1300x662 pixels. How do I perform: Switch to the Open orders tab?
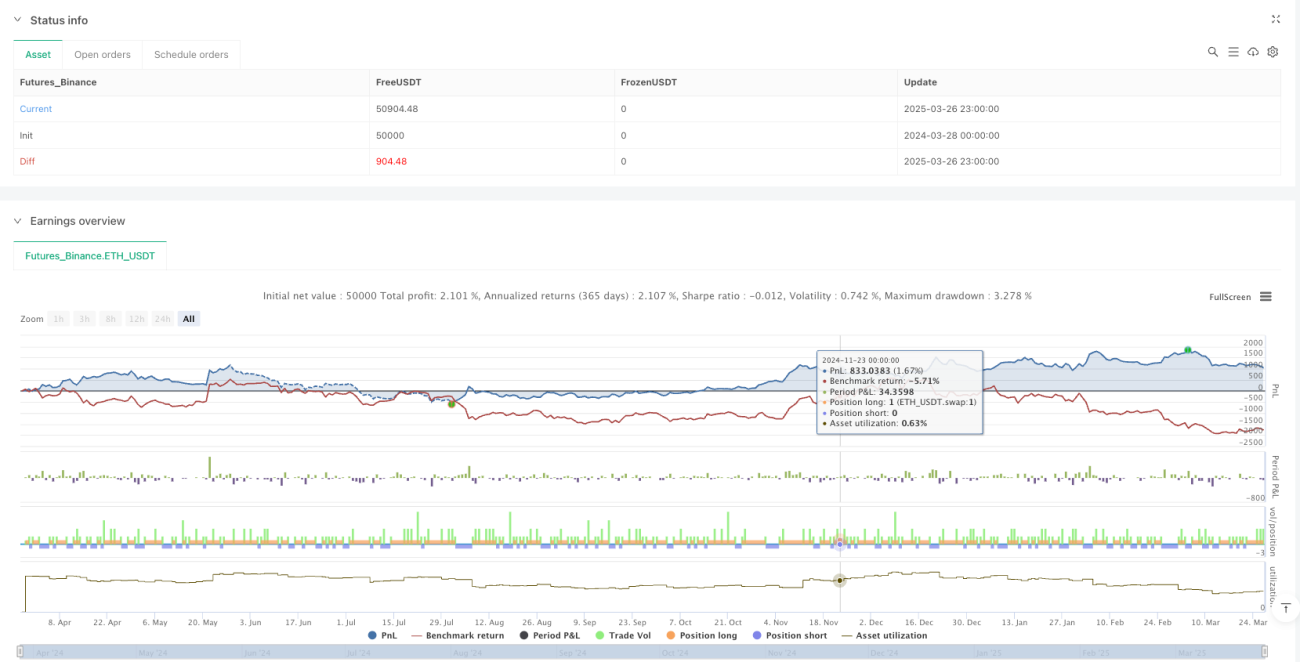(103, 54)
